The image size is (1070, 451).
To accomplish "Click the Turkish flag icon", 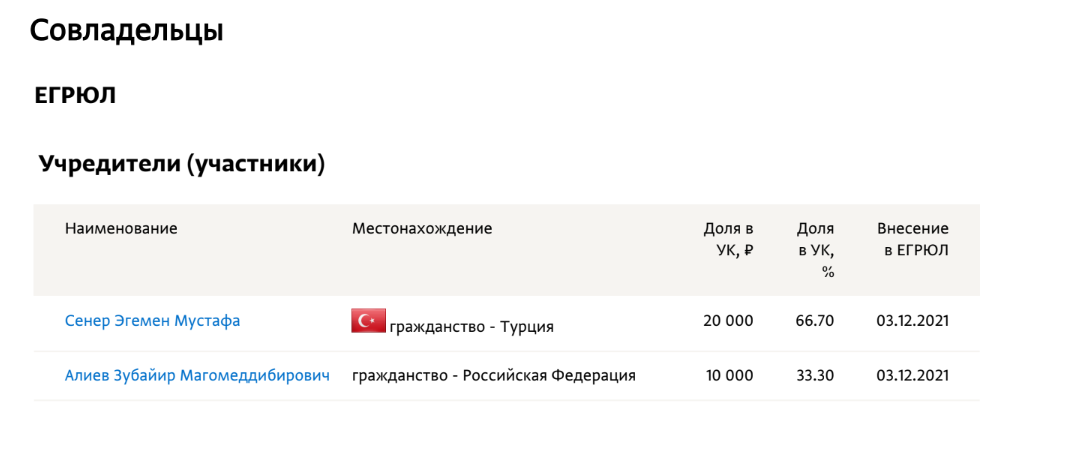I will pyautogui.click(x=368, y=321).
